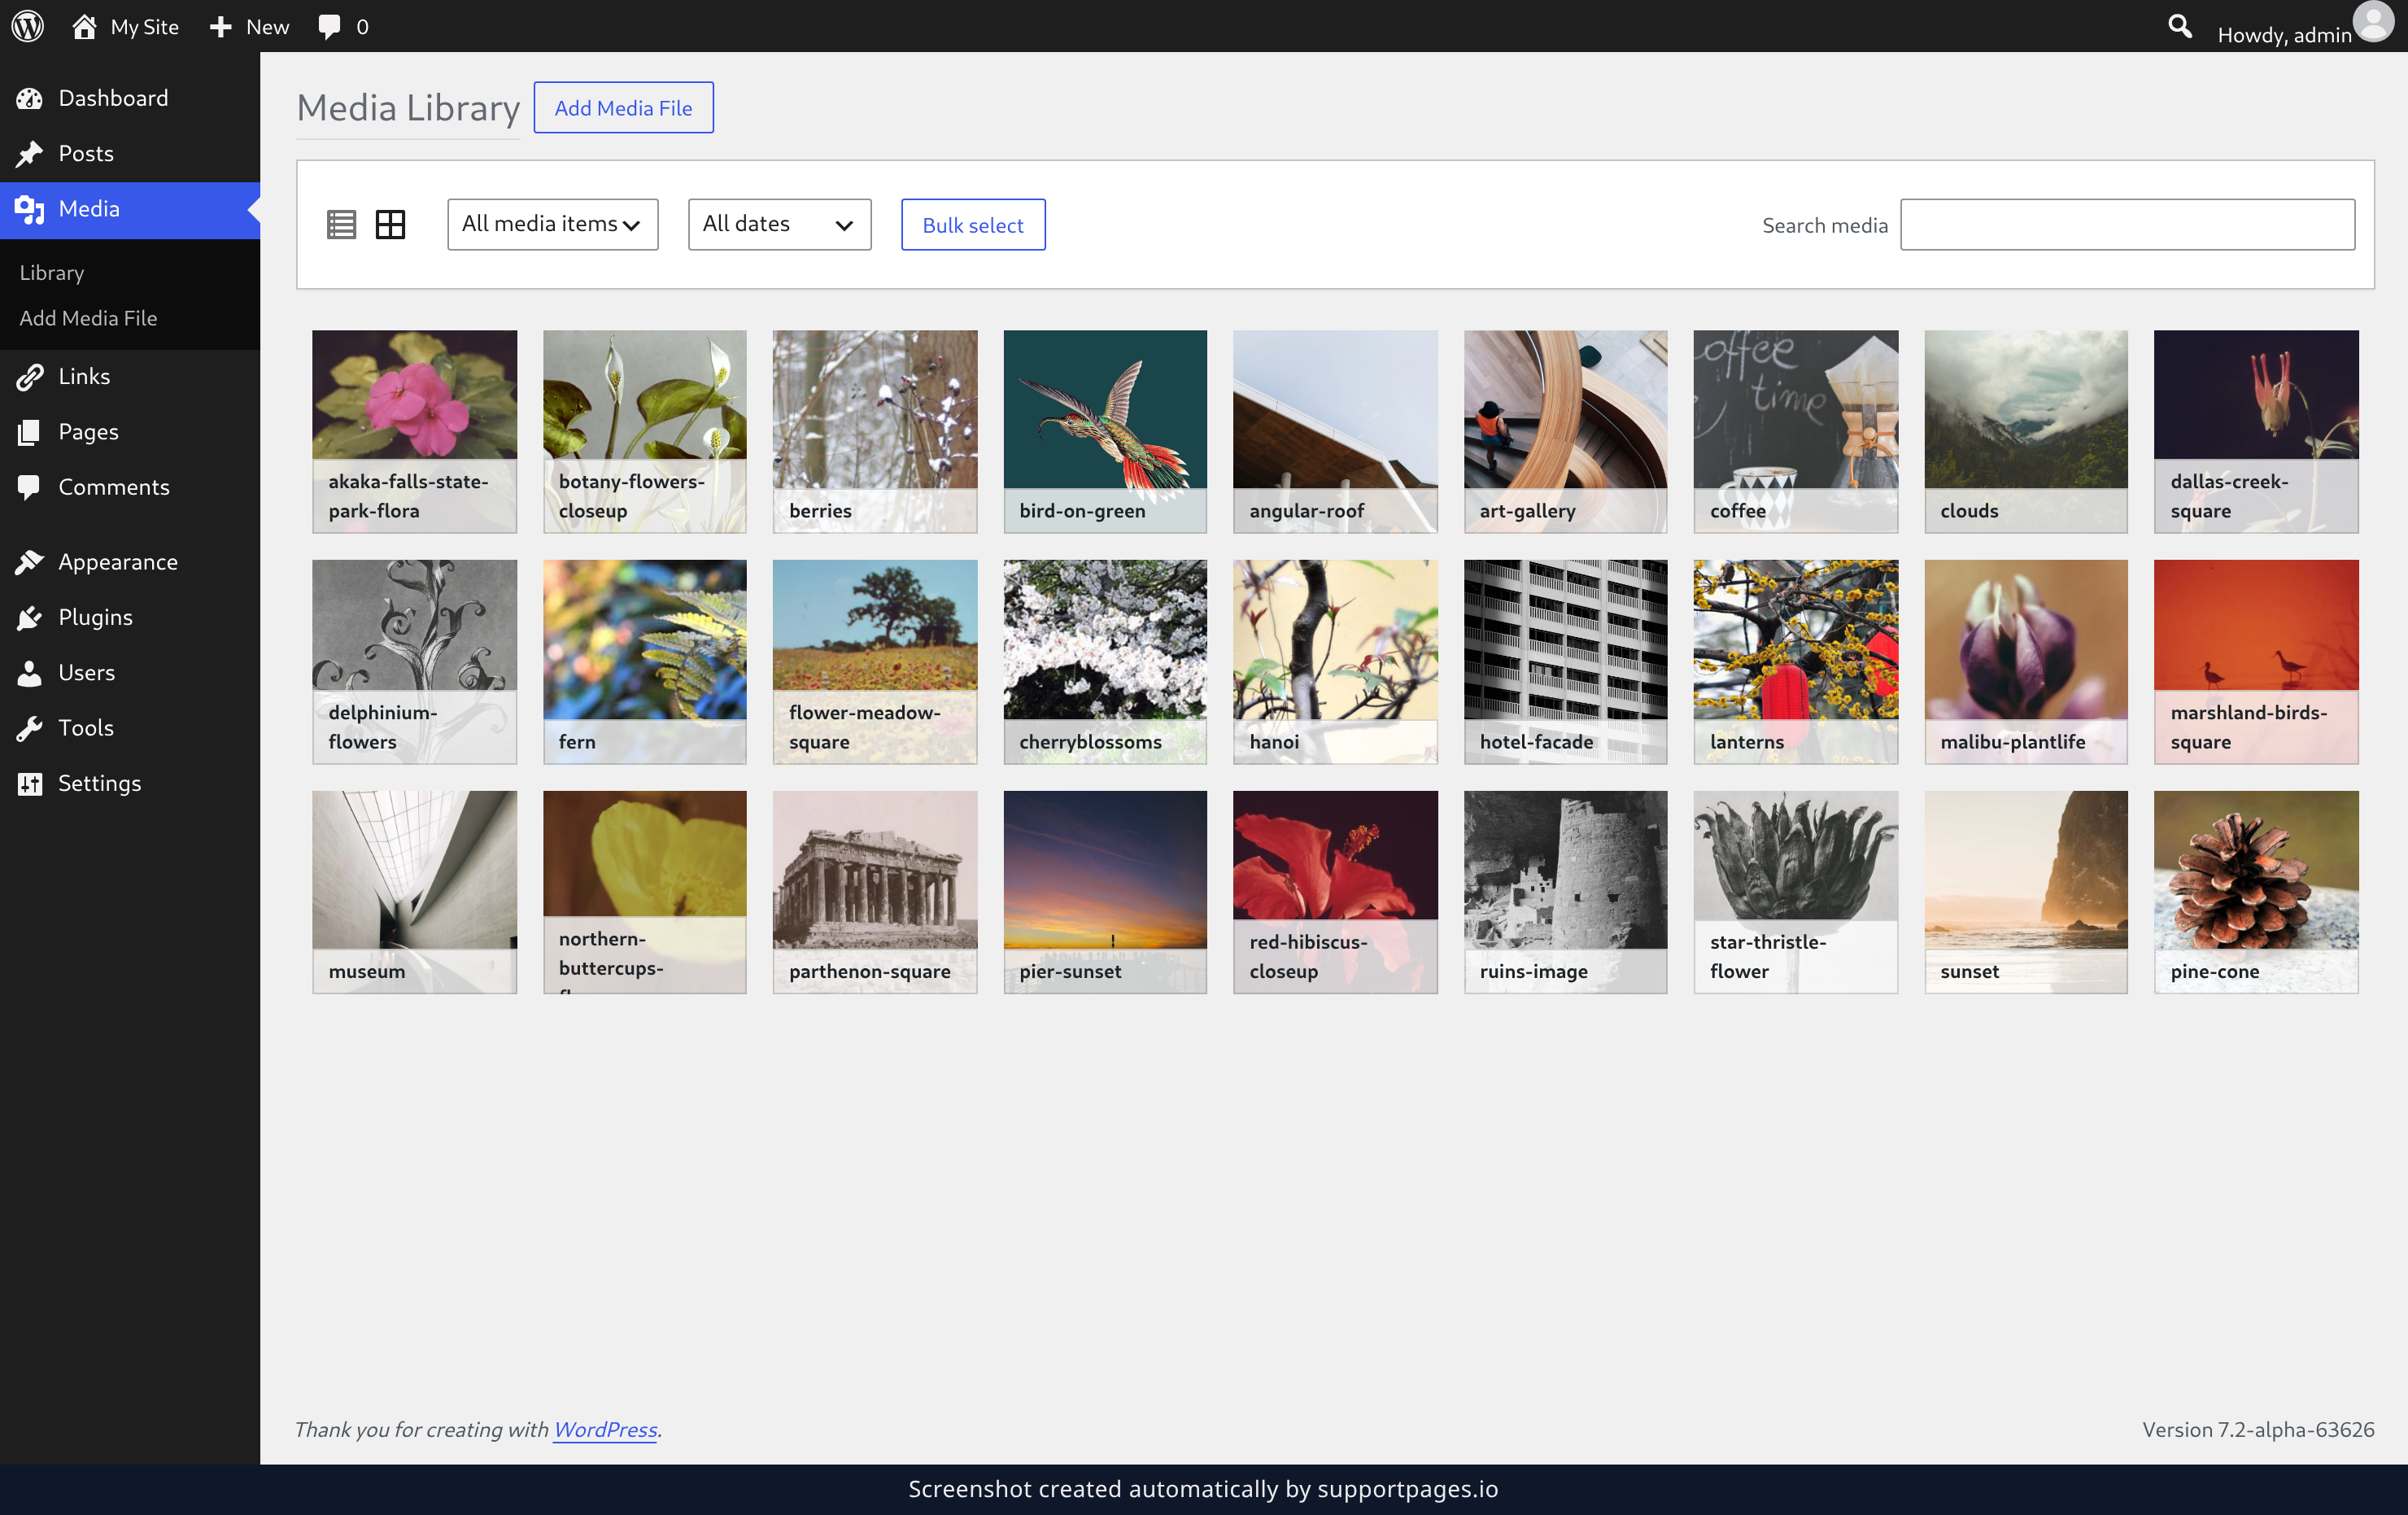Screen dimensions: 2408x1515
Task: Select the akaka-falls-state-park-flora thumbnail
Action: pos(414,431)
